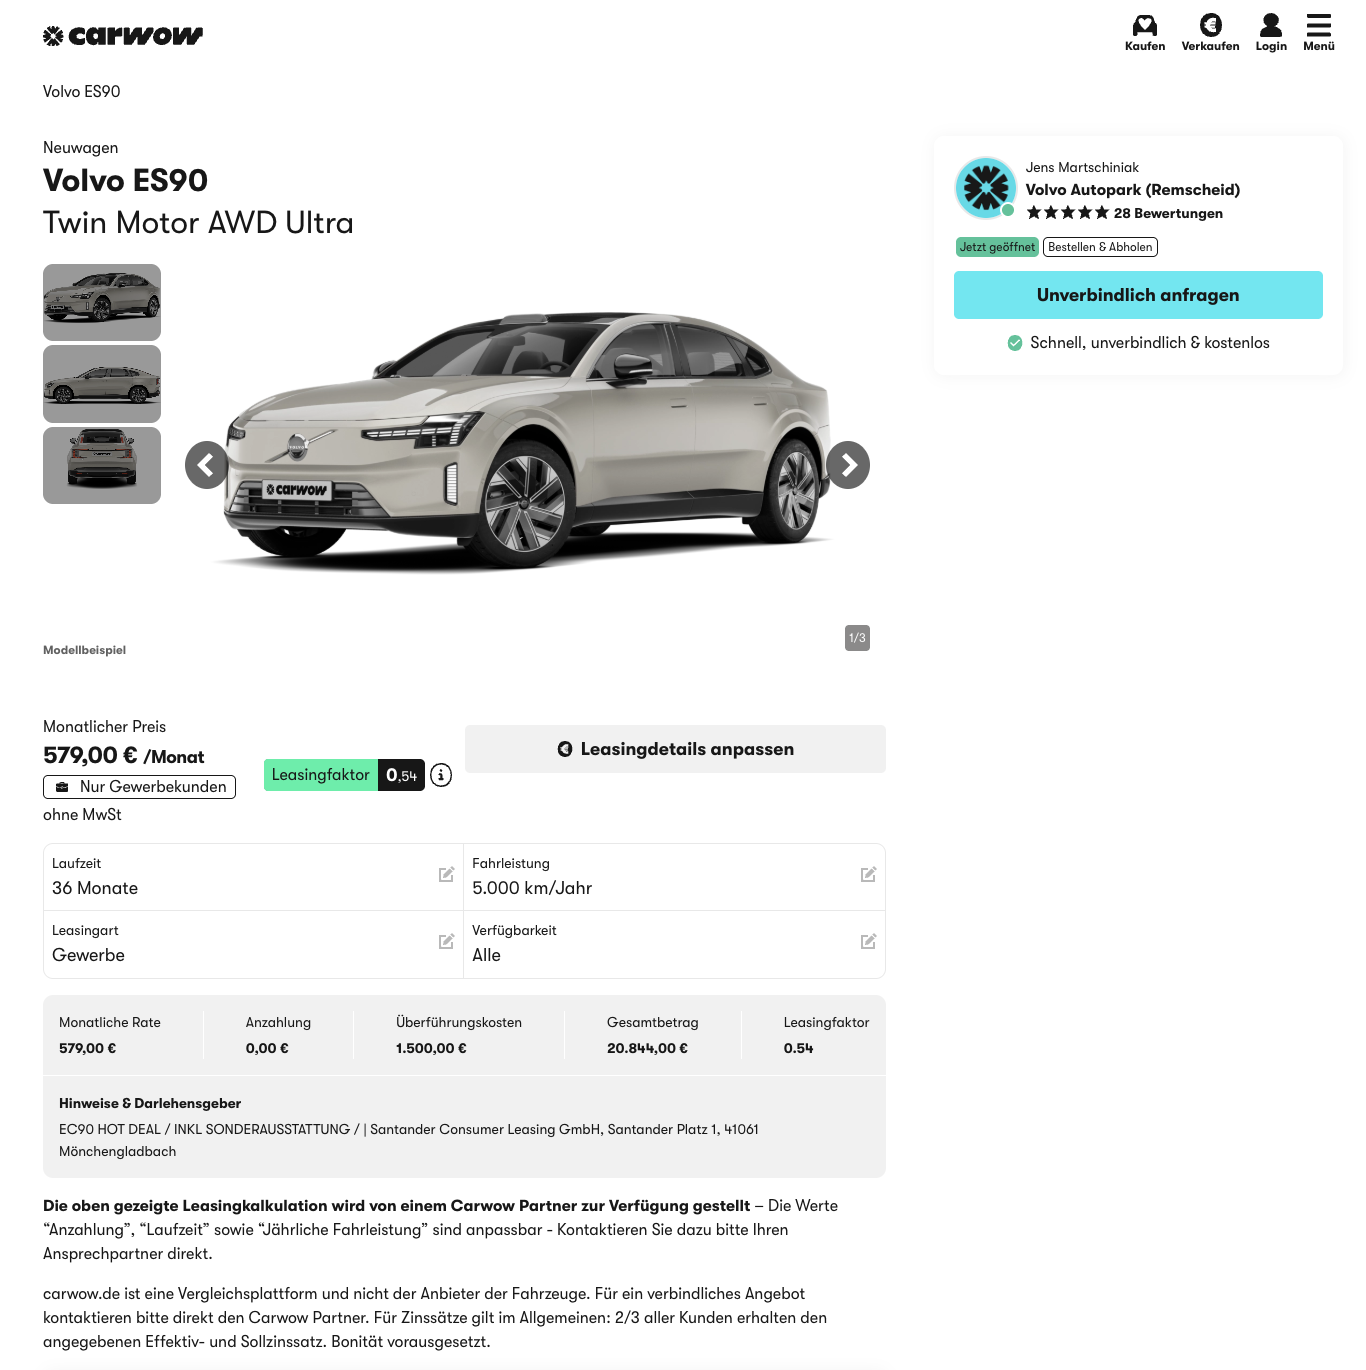Edit the Verfügbarkeit Alle setting

pos(868,942)
